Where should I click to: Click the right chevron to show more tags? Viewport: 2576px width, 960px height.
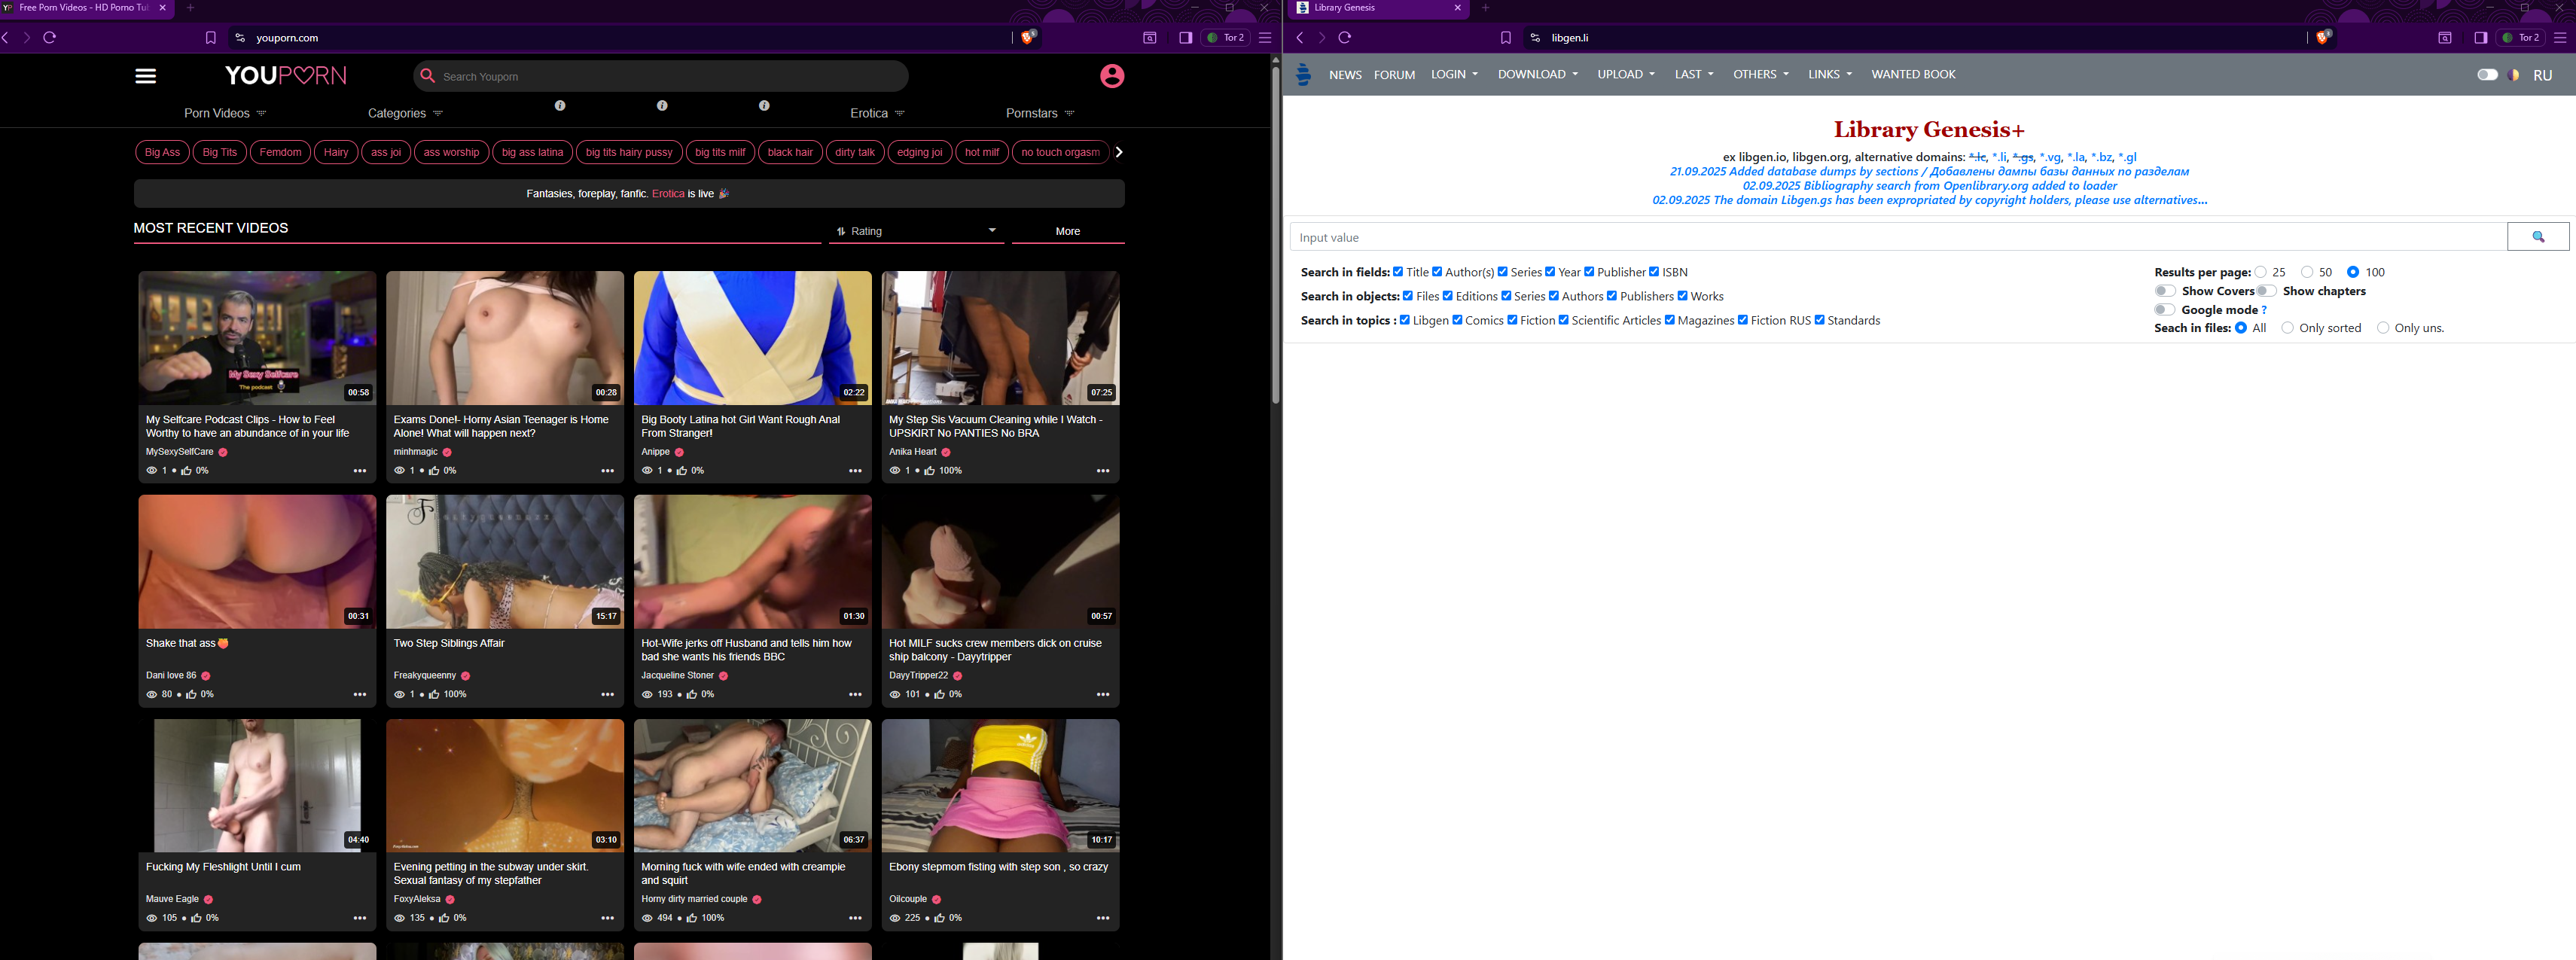pyautogui.click(x=1118, y=152)
